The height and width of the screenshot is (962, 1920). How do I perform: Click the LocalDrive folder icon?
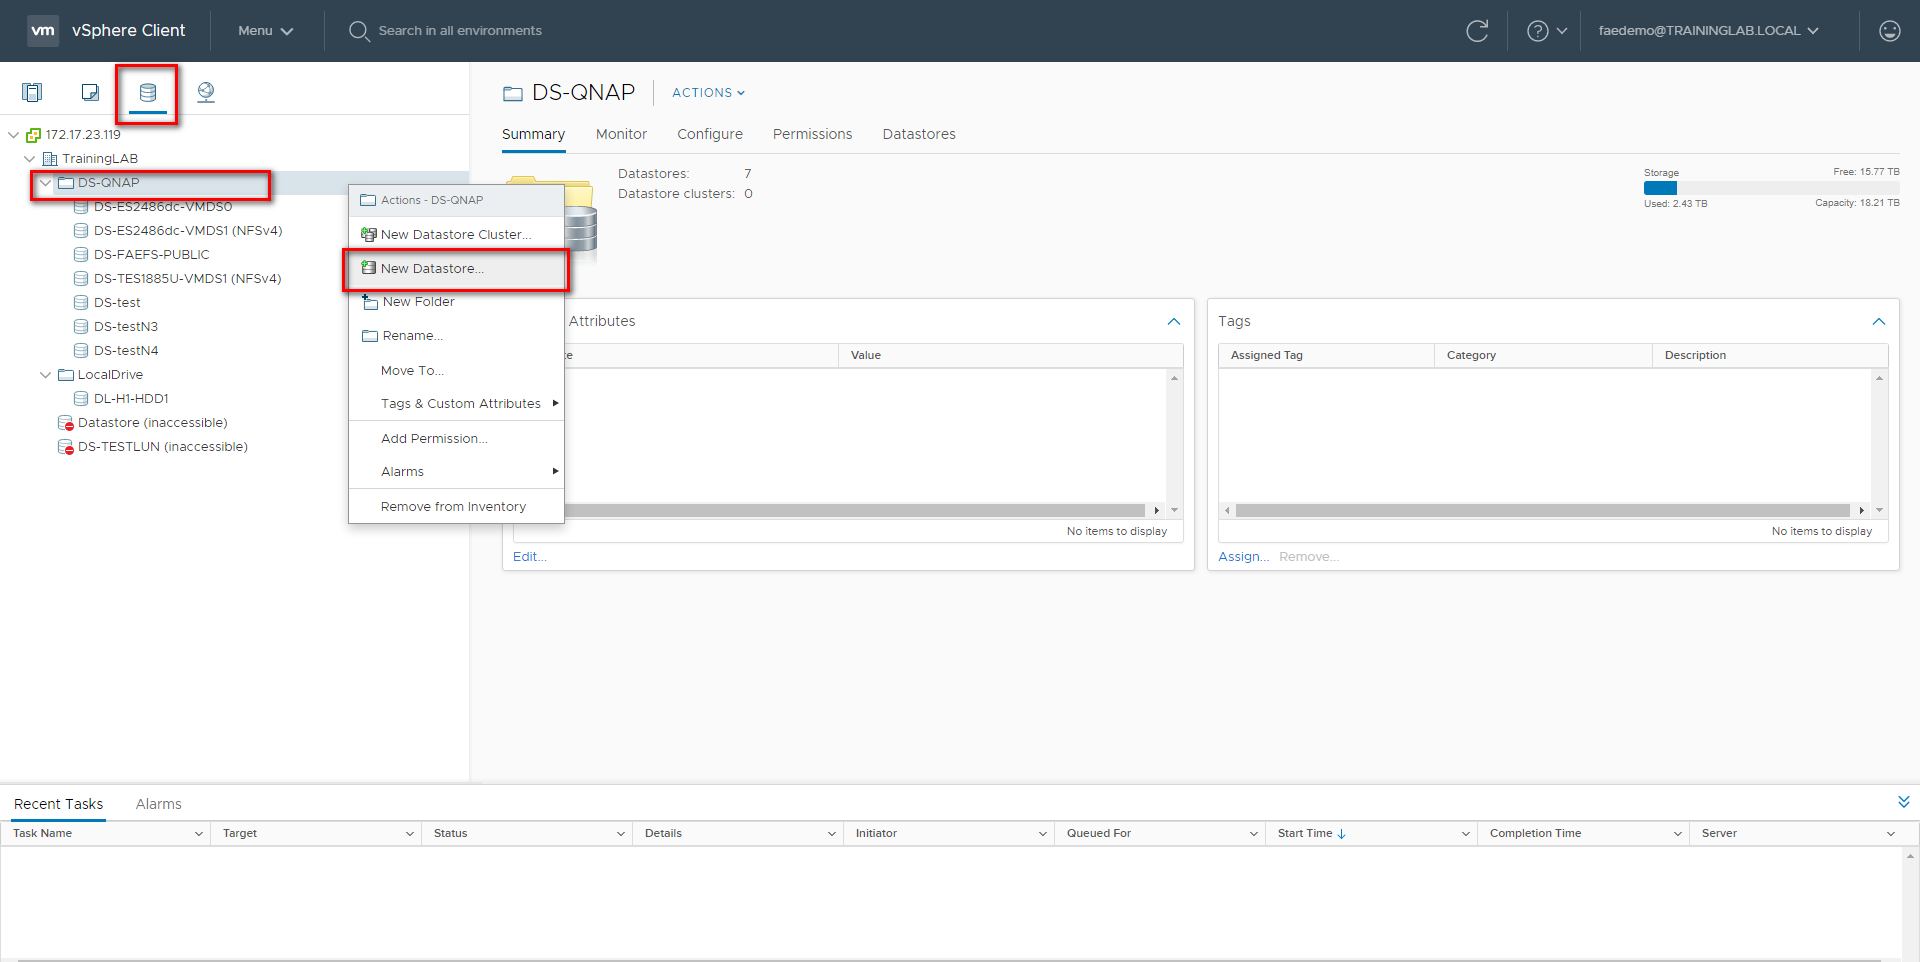[x=66, y=375]
